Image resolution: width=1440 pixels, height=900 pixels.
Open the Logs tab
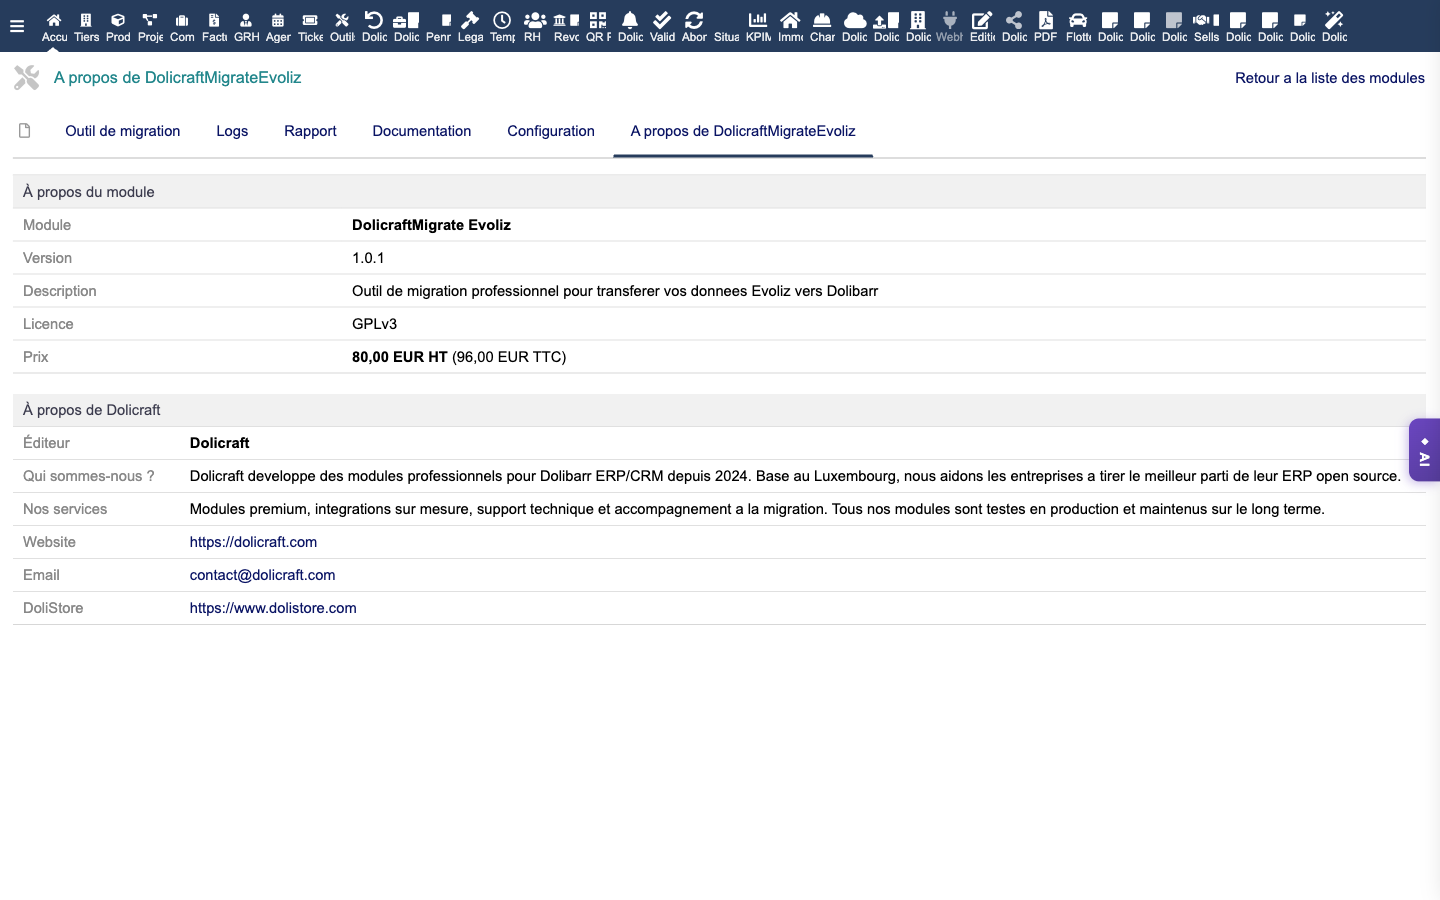(x=232, y=131)
